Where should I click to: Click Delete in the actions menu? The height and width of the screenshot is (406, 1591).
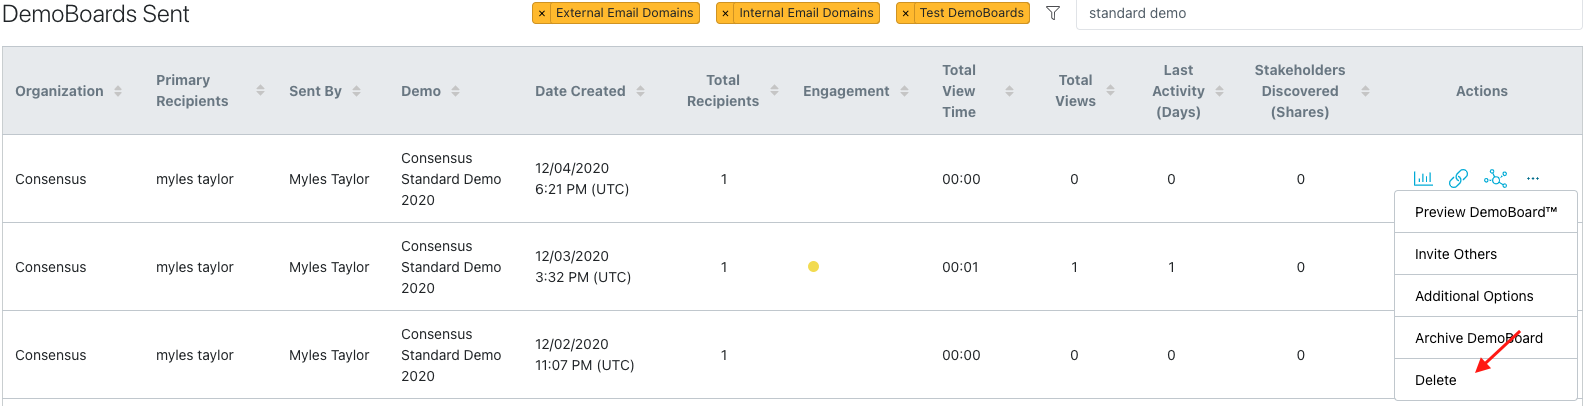click(x=1435, y=380)
